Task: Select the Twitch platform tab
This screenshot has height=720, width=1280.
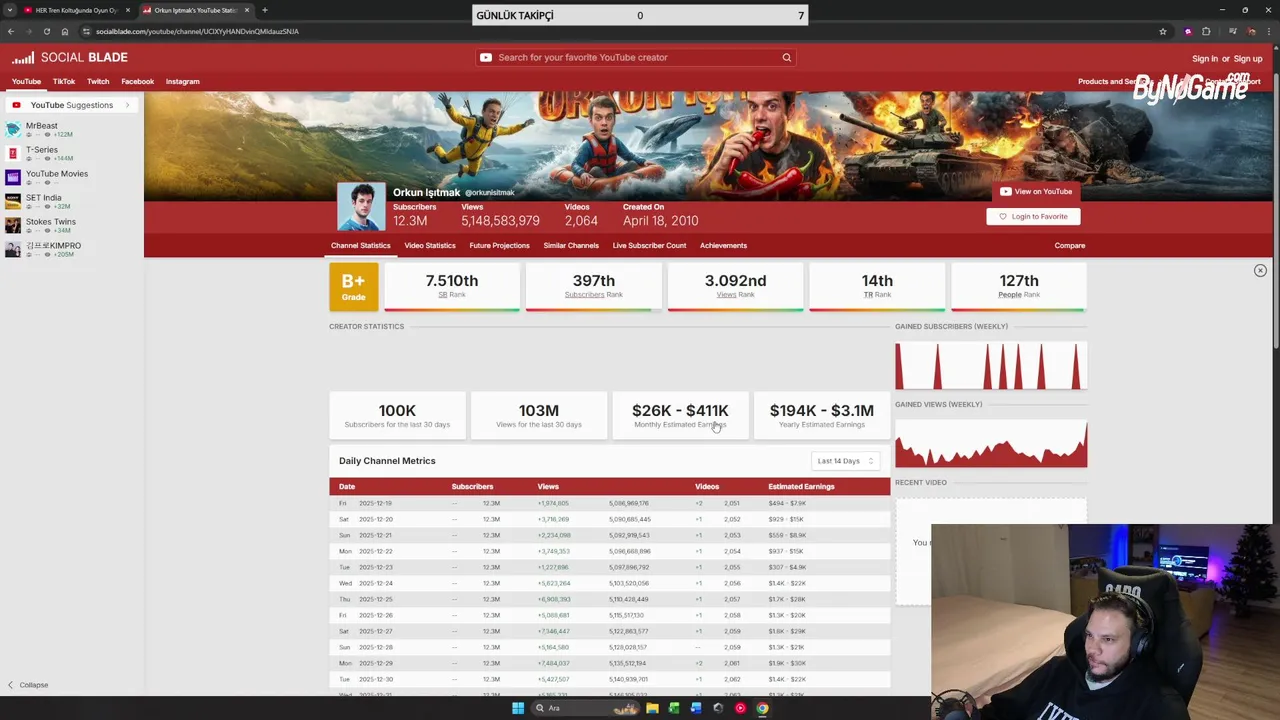Action: (98, 81)
